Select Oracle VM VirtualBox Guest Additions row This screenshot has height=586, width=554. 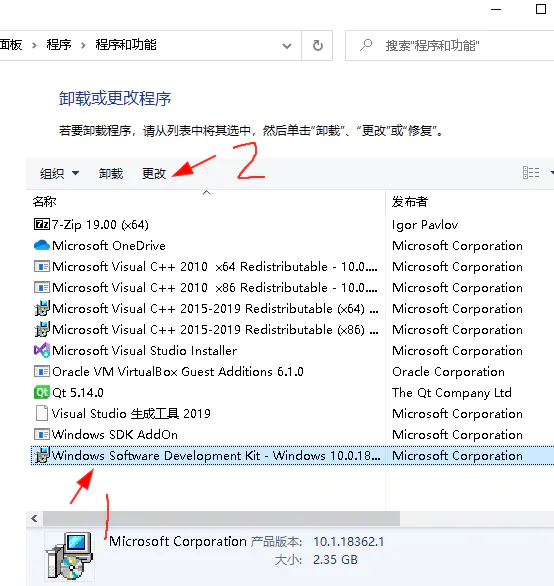[x=293, y=371]
